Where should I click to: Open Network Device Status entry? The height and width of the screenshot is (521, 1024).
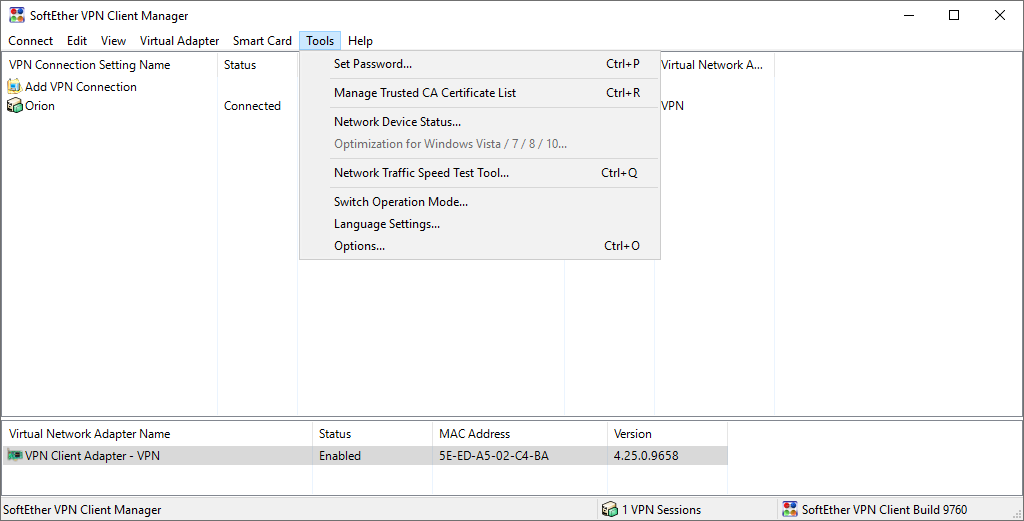click(397, 122)
